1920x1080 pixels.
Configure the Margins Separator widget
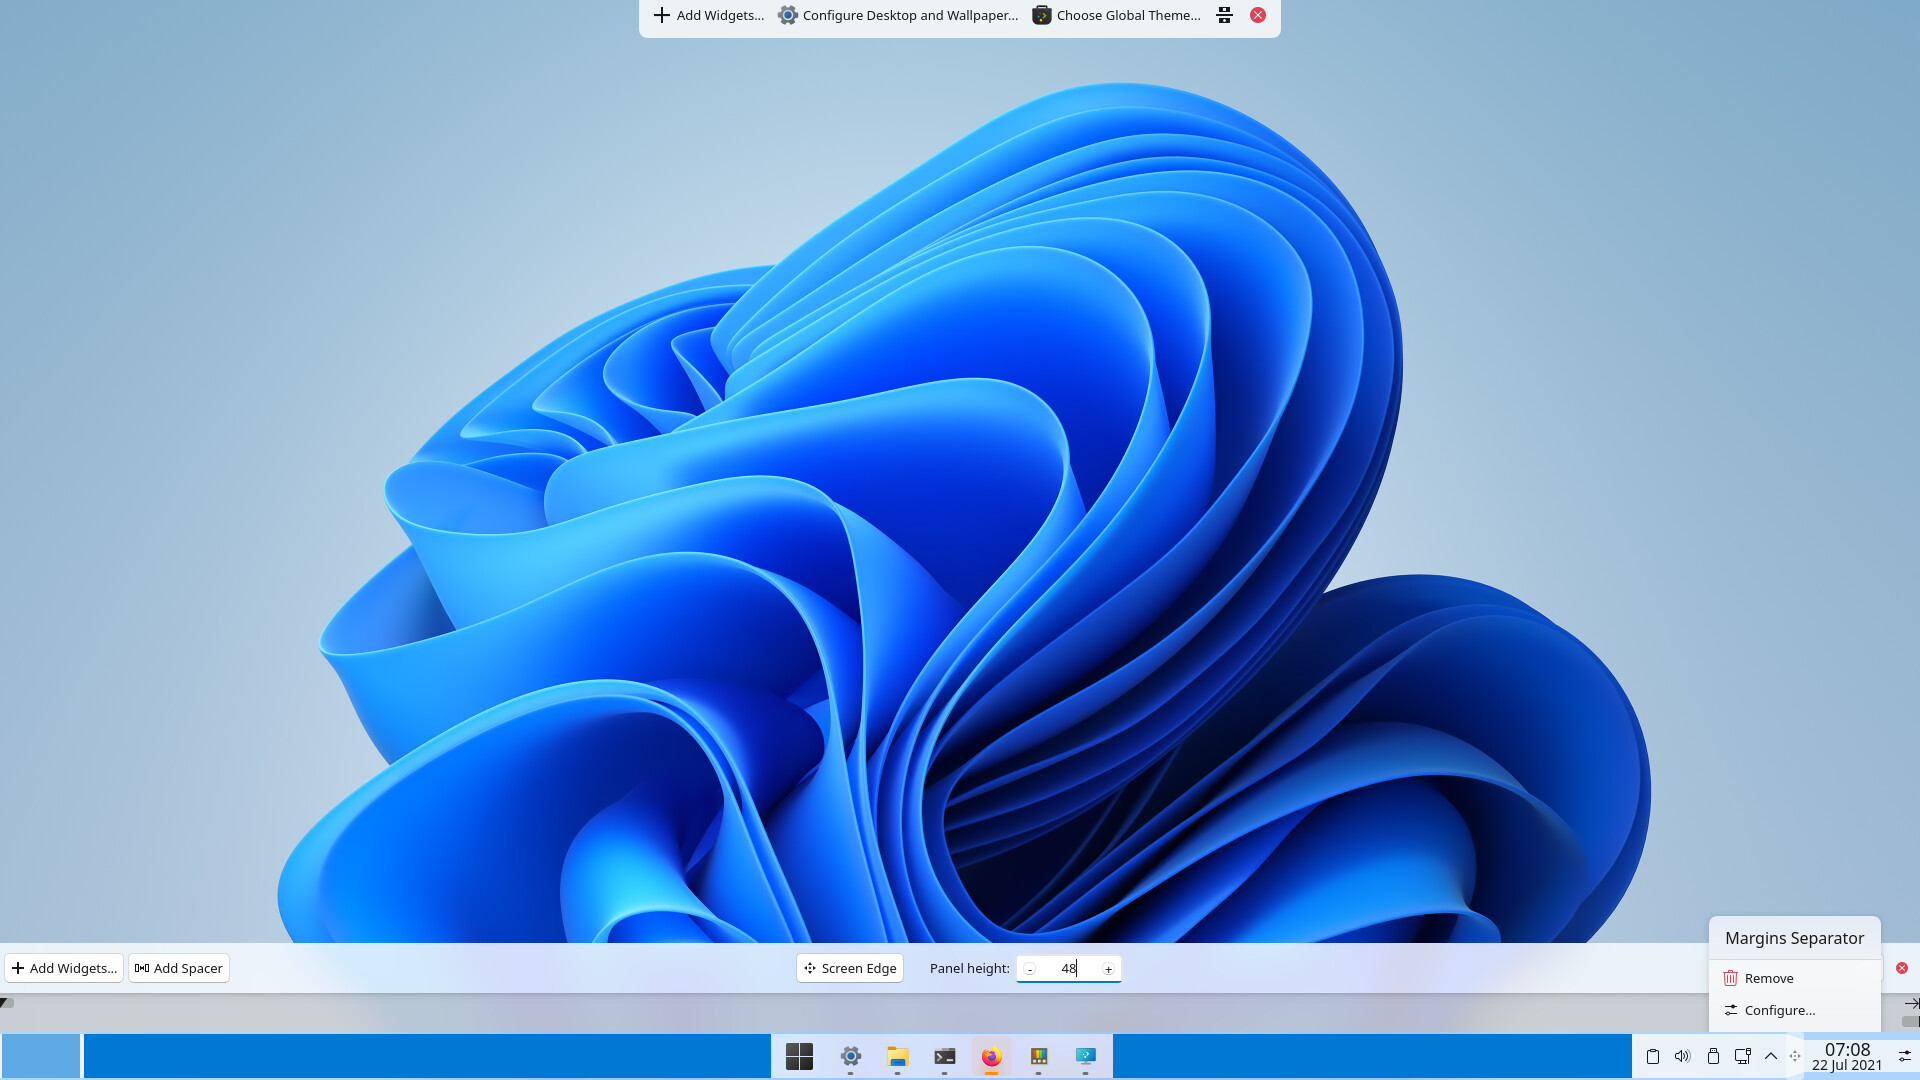pyautogui.click(x=1795, y=1010)
